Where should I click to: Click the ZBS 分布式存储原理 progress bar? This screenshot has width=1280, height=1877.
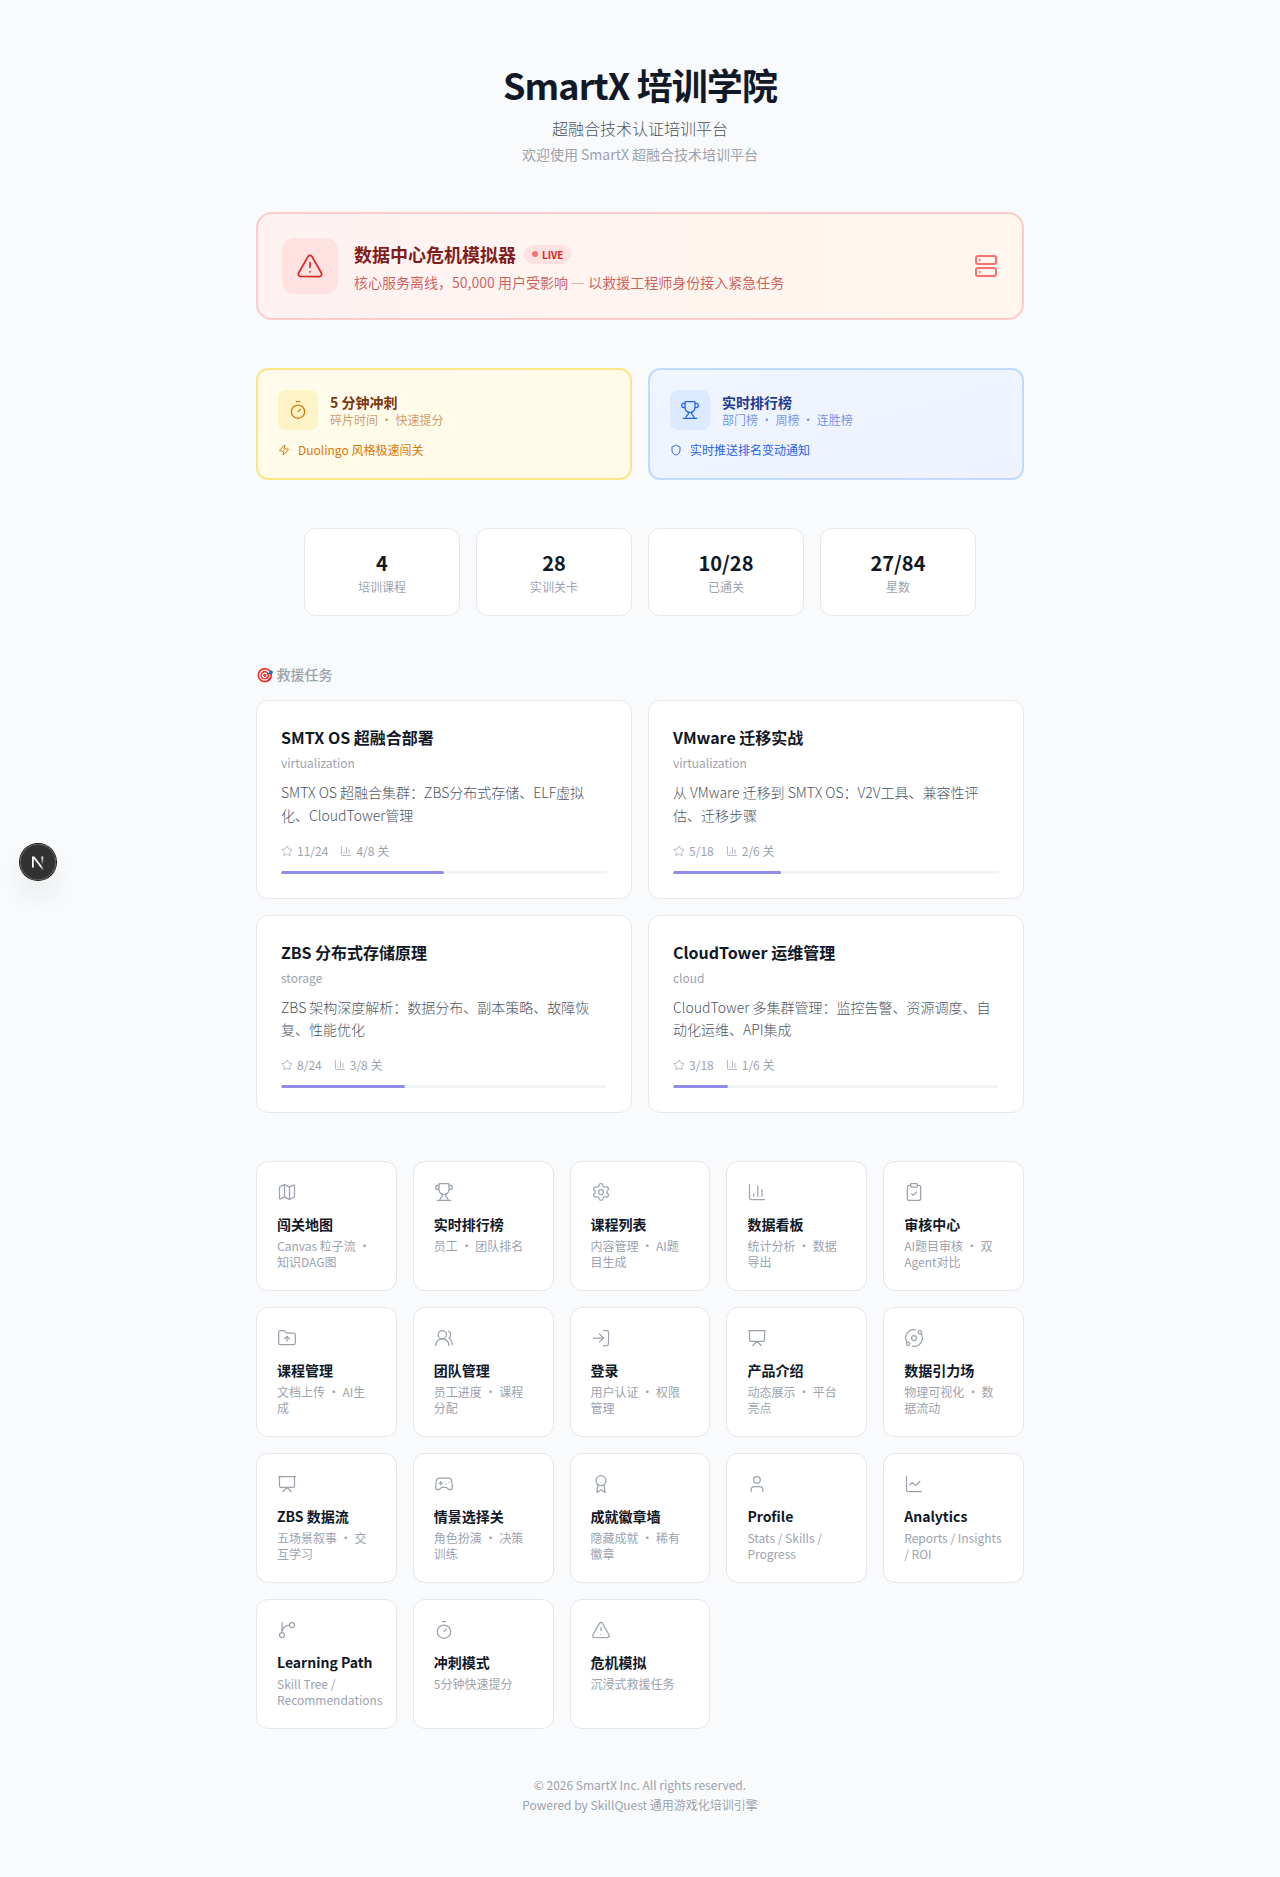pyautogui.click(x=443, y=1086)
